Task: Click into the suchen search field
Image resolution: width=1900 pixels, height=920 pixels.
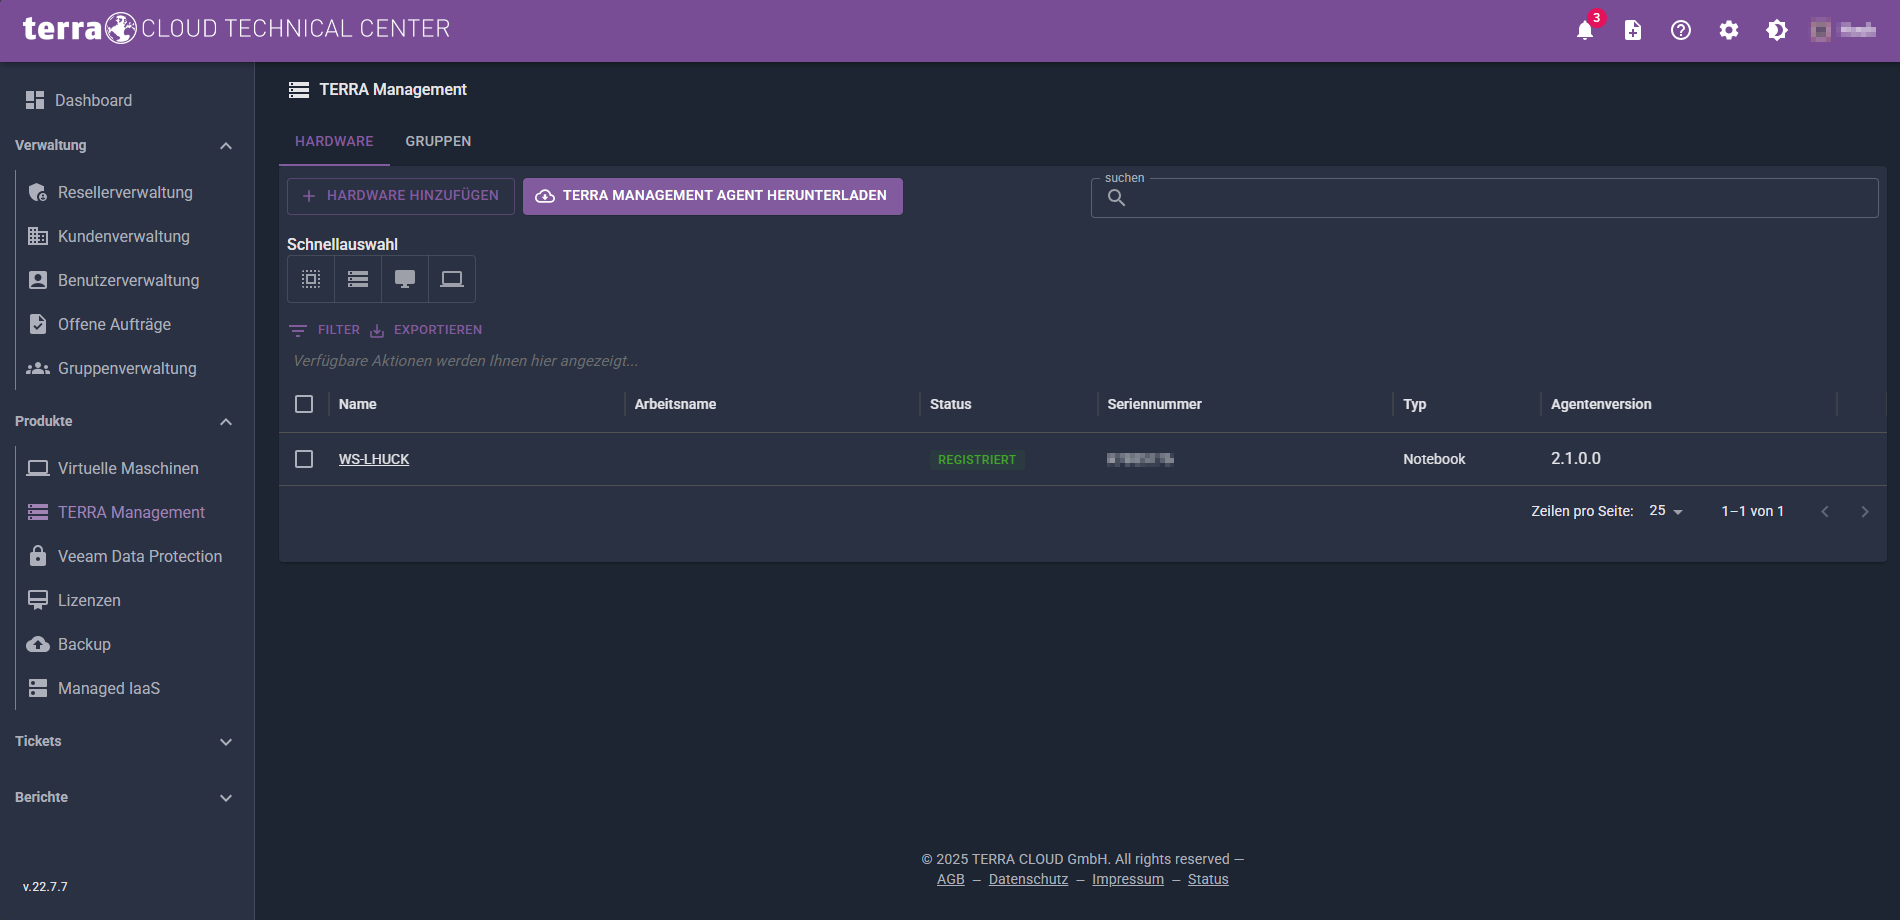Action: (x=1485, y=198)
